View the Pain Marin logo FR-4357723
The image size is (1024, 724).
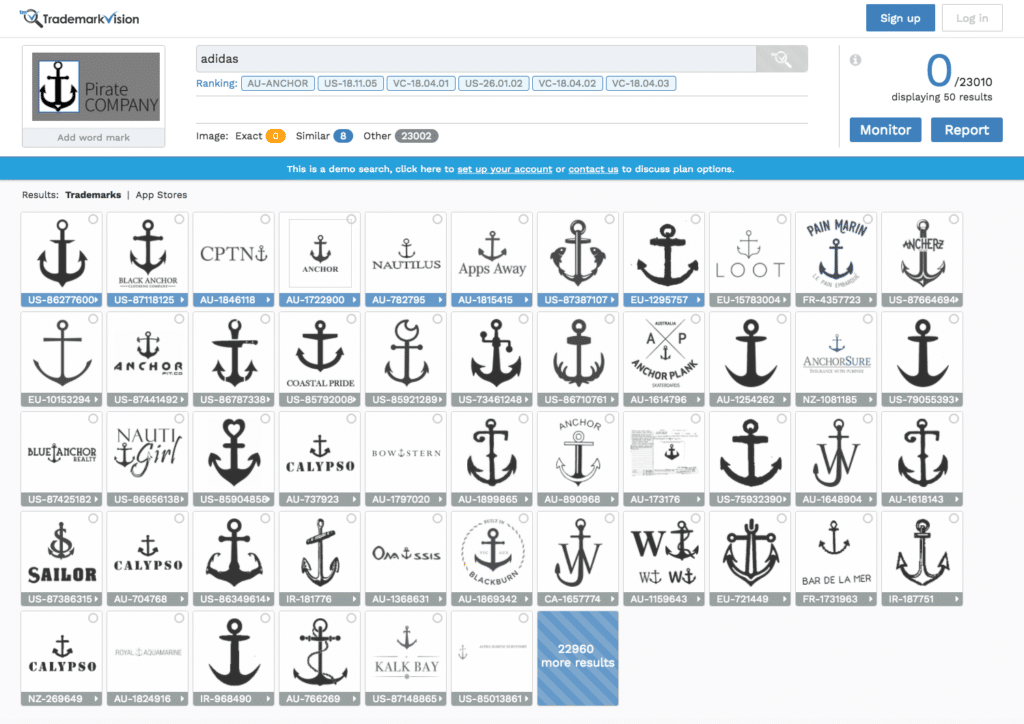(836, 254)
